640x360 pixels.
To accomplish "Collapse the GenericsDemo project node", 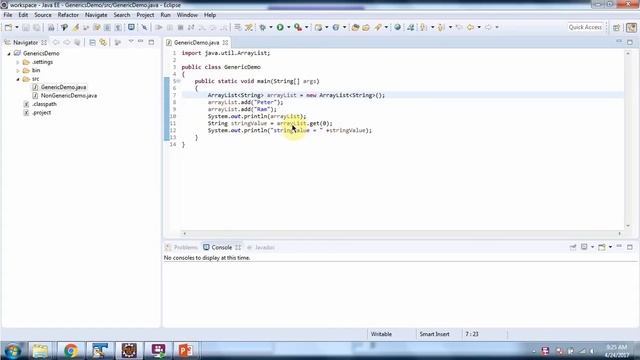I will [x=9, y=53].
